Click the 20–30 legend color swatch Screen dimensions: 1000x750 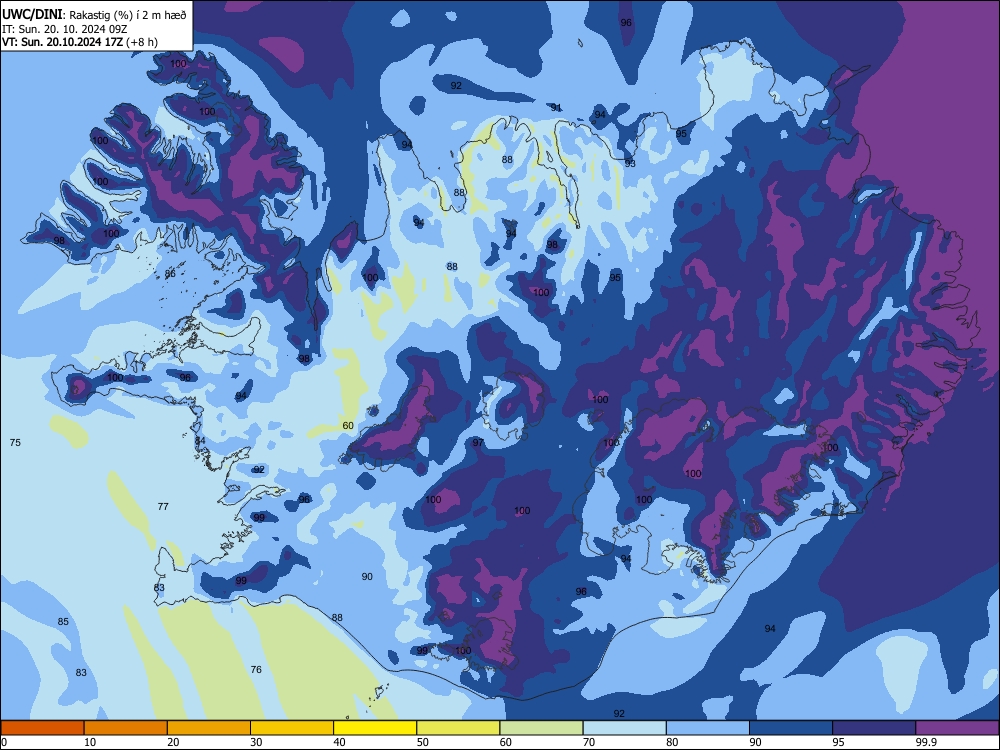tap(209, 728)
